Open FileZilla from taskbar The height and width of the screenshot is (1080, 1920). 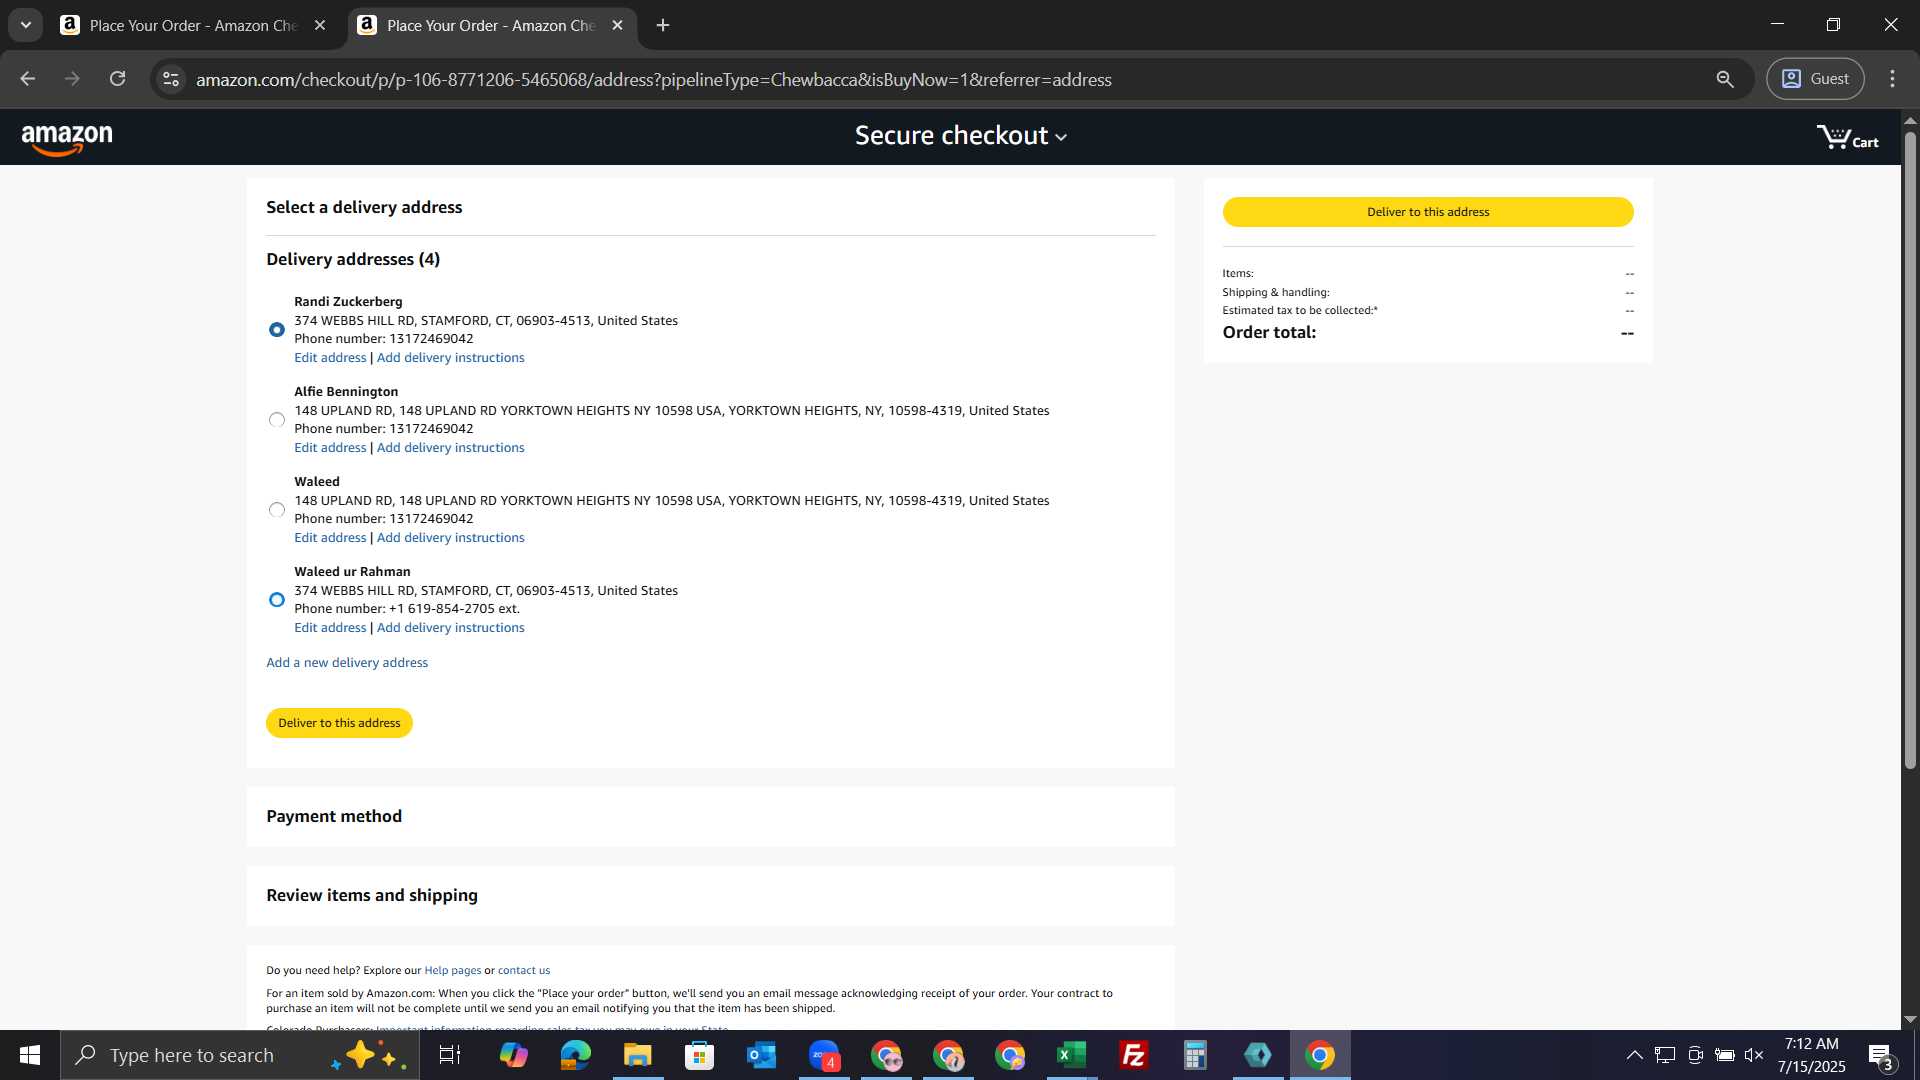tap(1134, 1055)
